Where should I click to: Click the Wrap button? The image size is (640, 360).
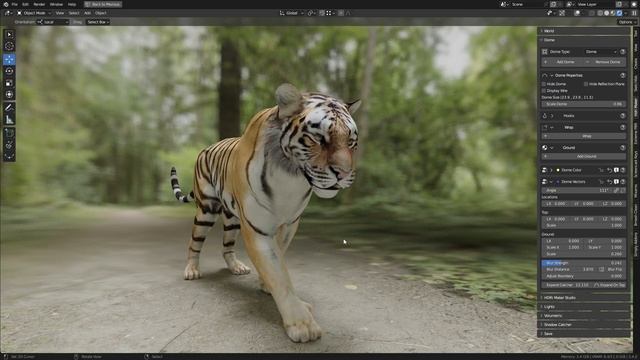584,136
